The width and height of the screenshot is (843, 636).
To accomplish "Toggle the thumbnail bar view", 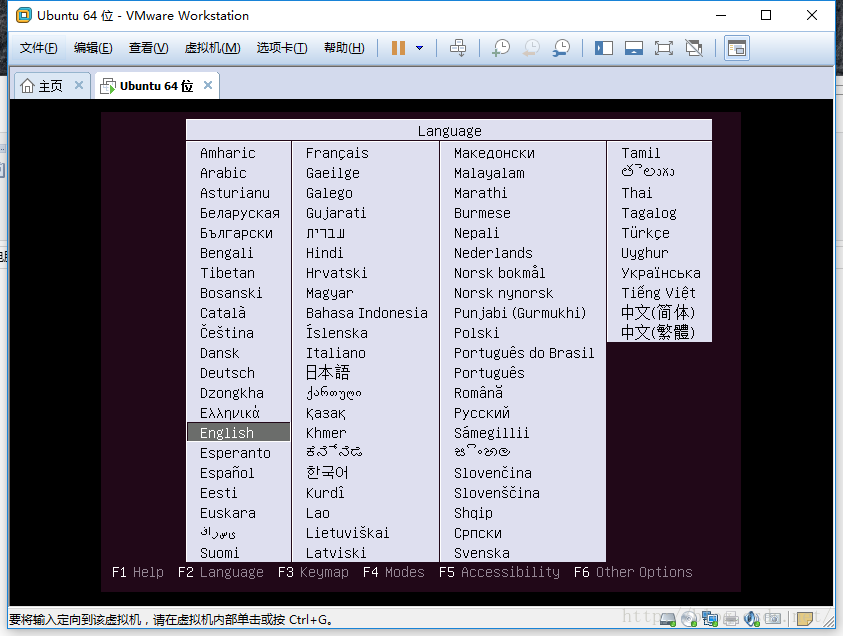I will tap(634, 48).
